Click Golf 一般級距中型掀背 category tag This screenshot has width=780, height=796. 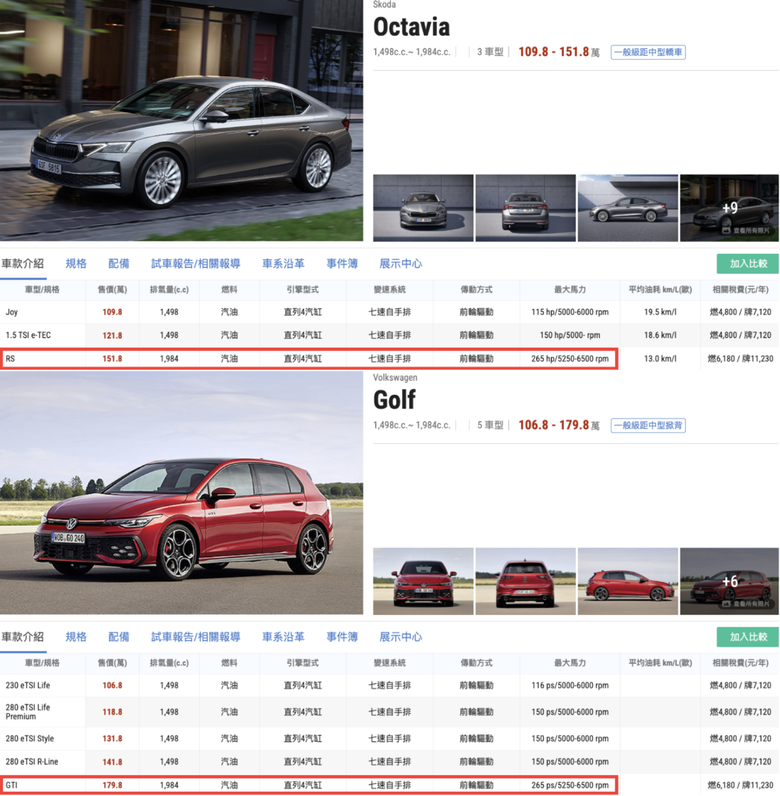[x=648, y=425]
